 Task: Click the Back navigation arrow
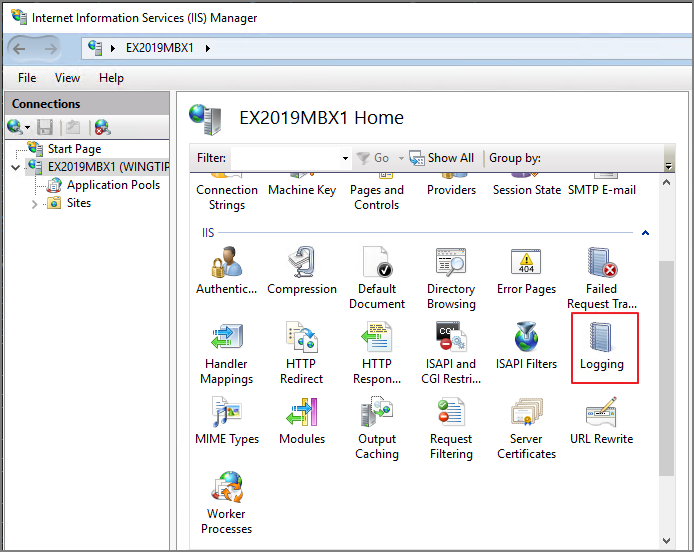19,48
